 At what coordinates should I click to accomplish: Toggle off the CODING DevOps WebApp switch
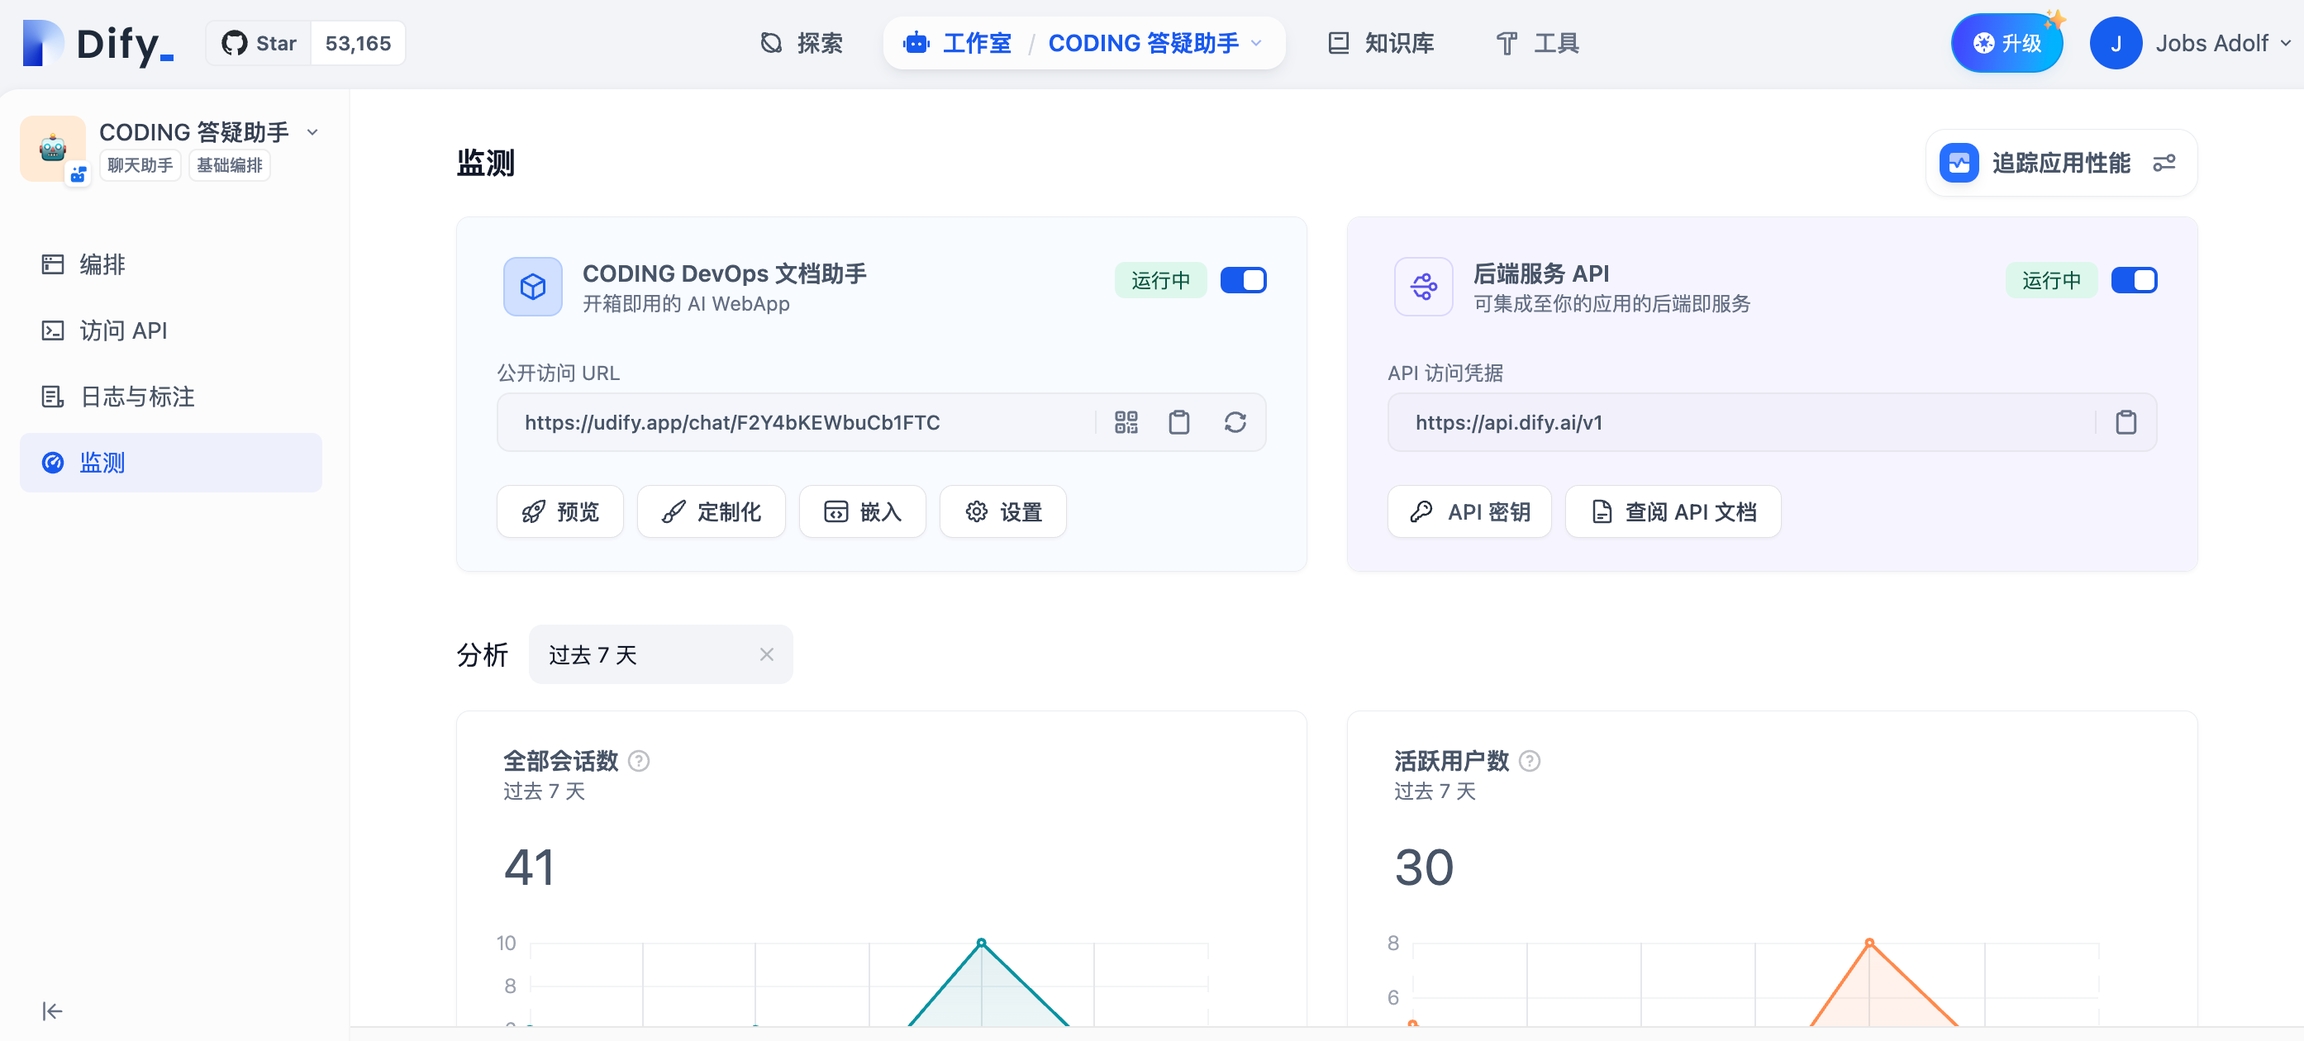[1243, 280]
